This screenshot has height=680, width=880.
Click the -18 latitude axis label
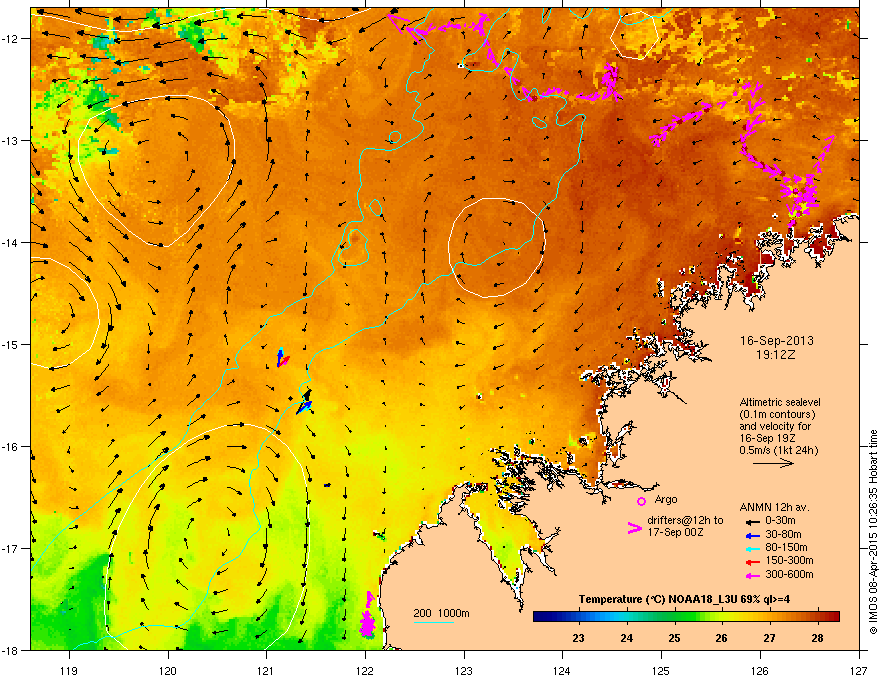pos(10,650)
